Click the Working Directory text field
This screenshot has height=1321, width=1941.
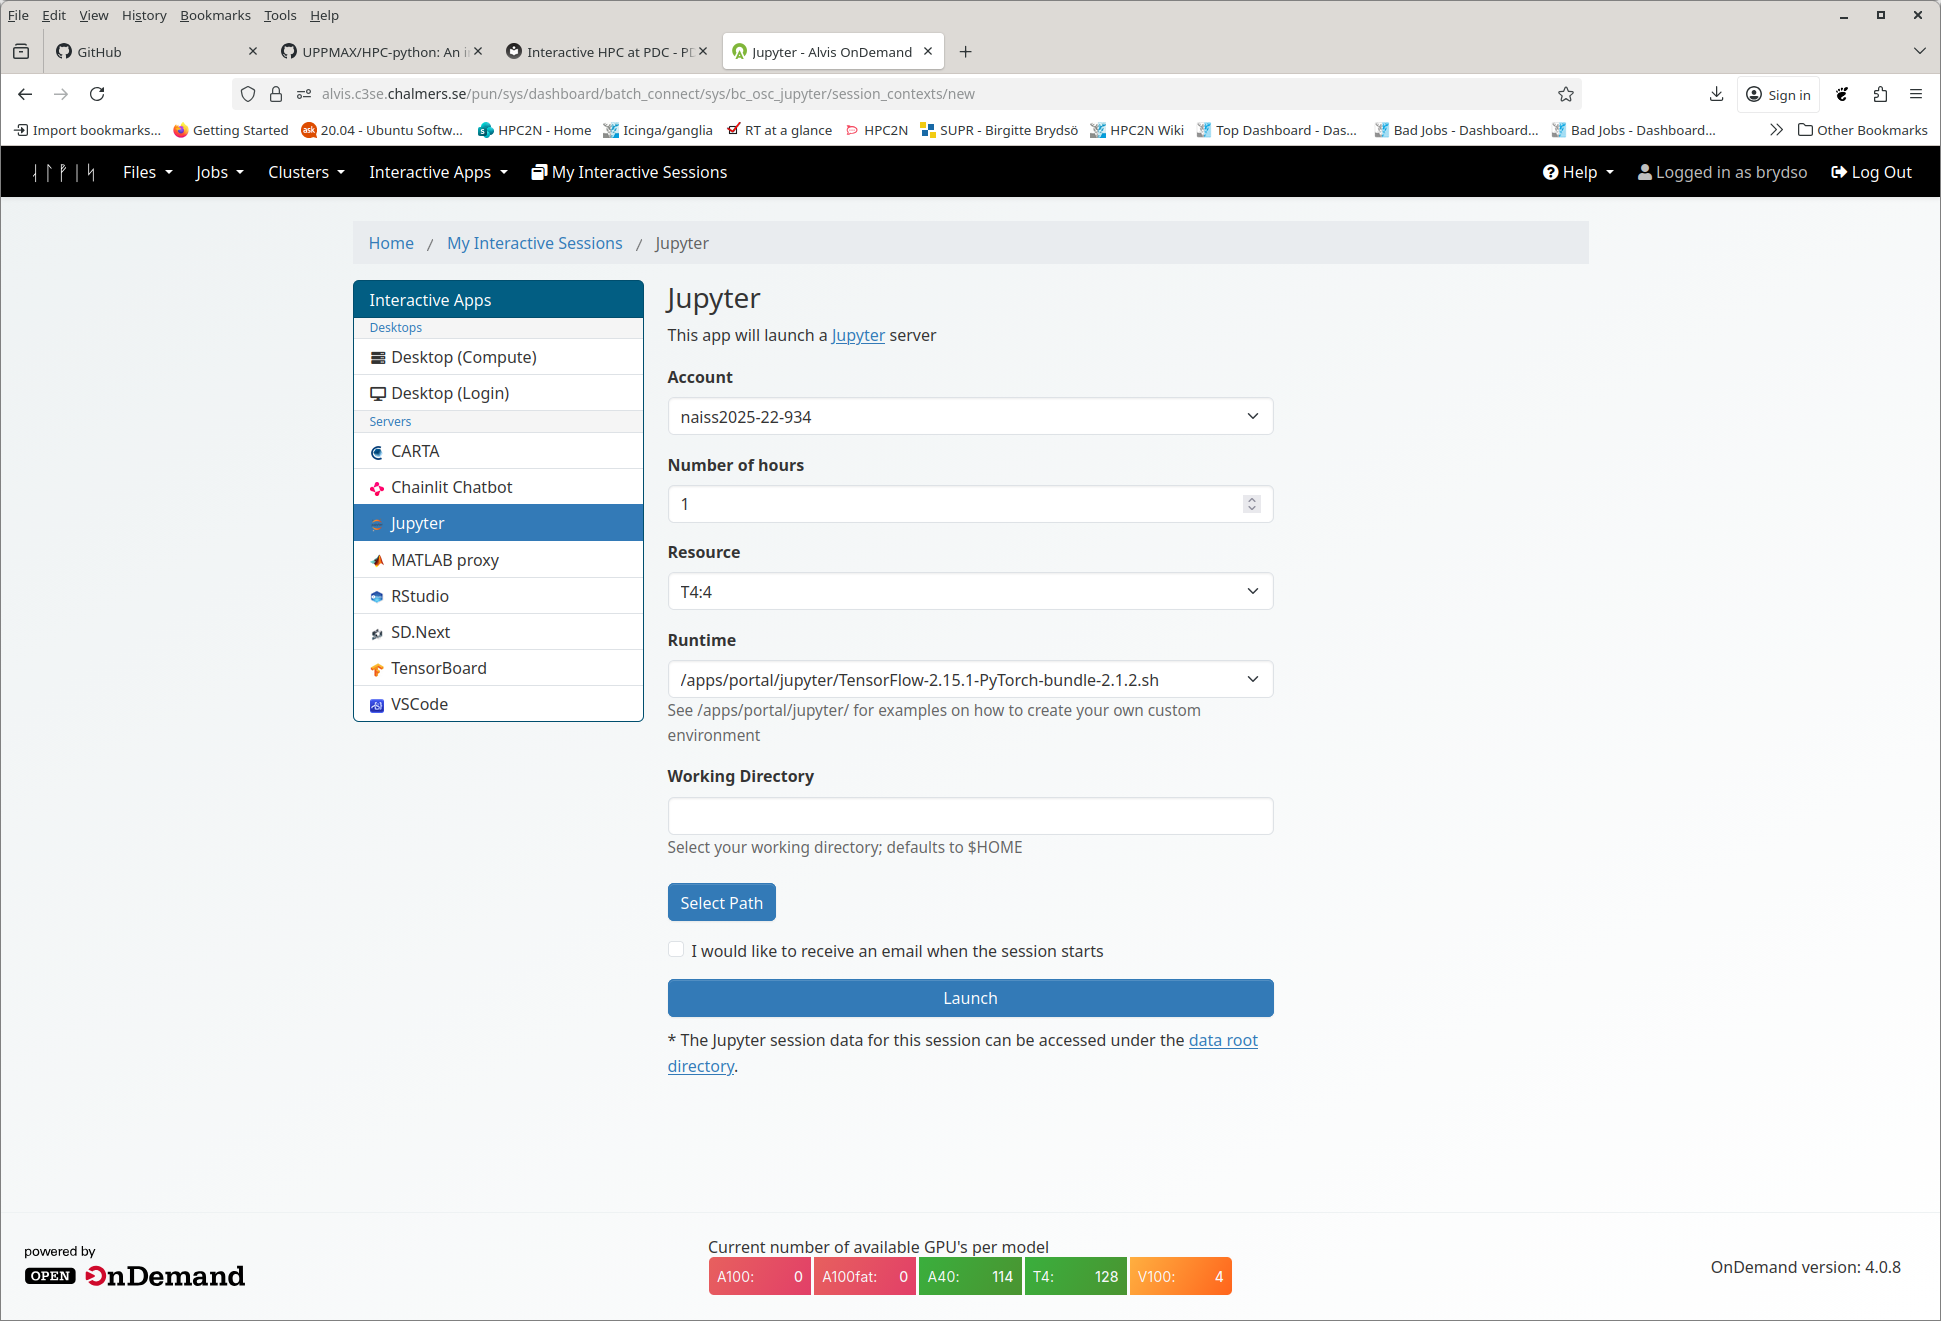[970, 816]
